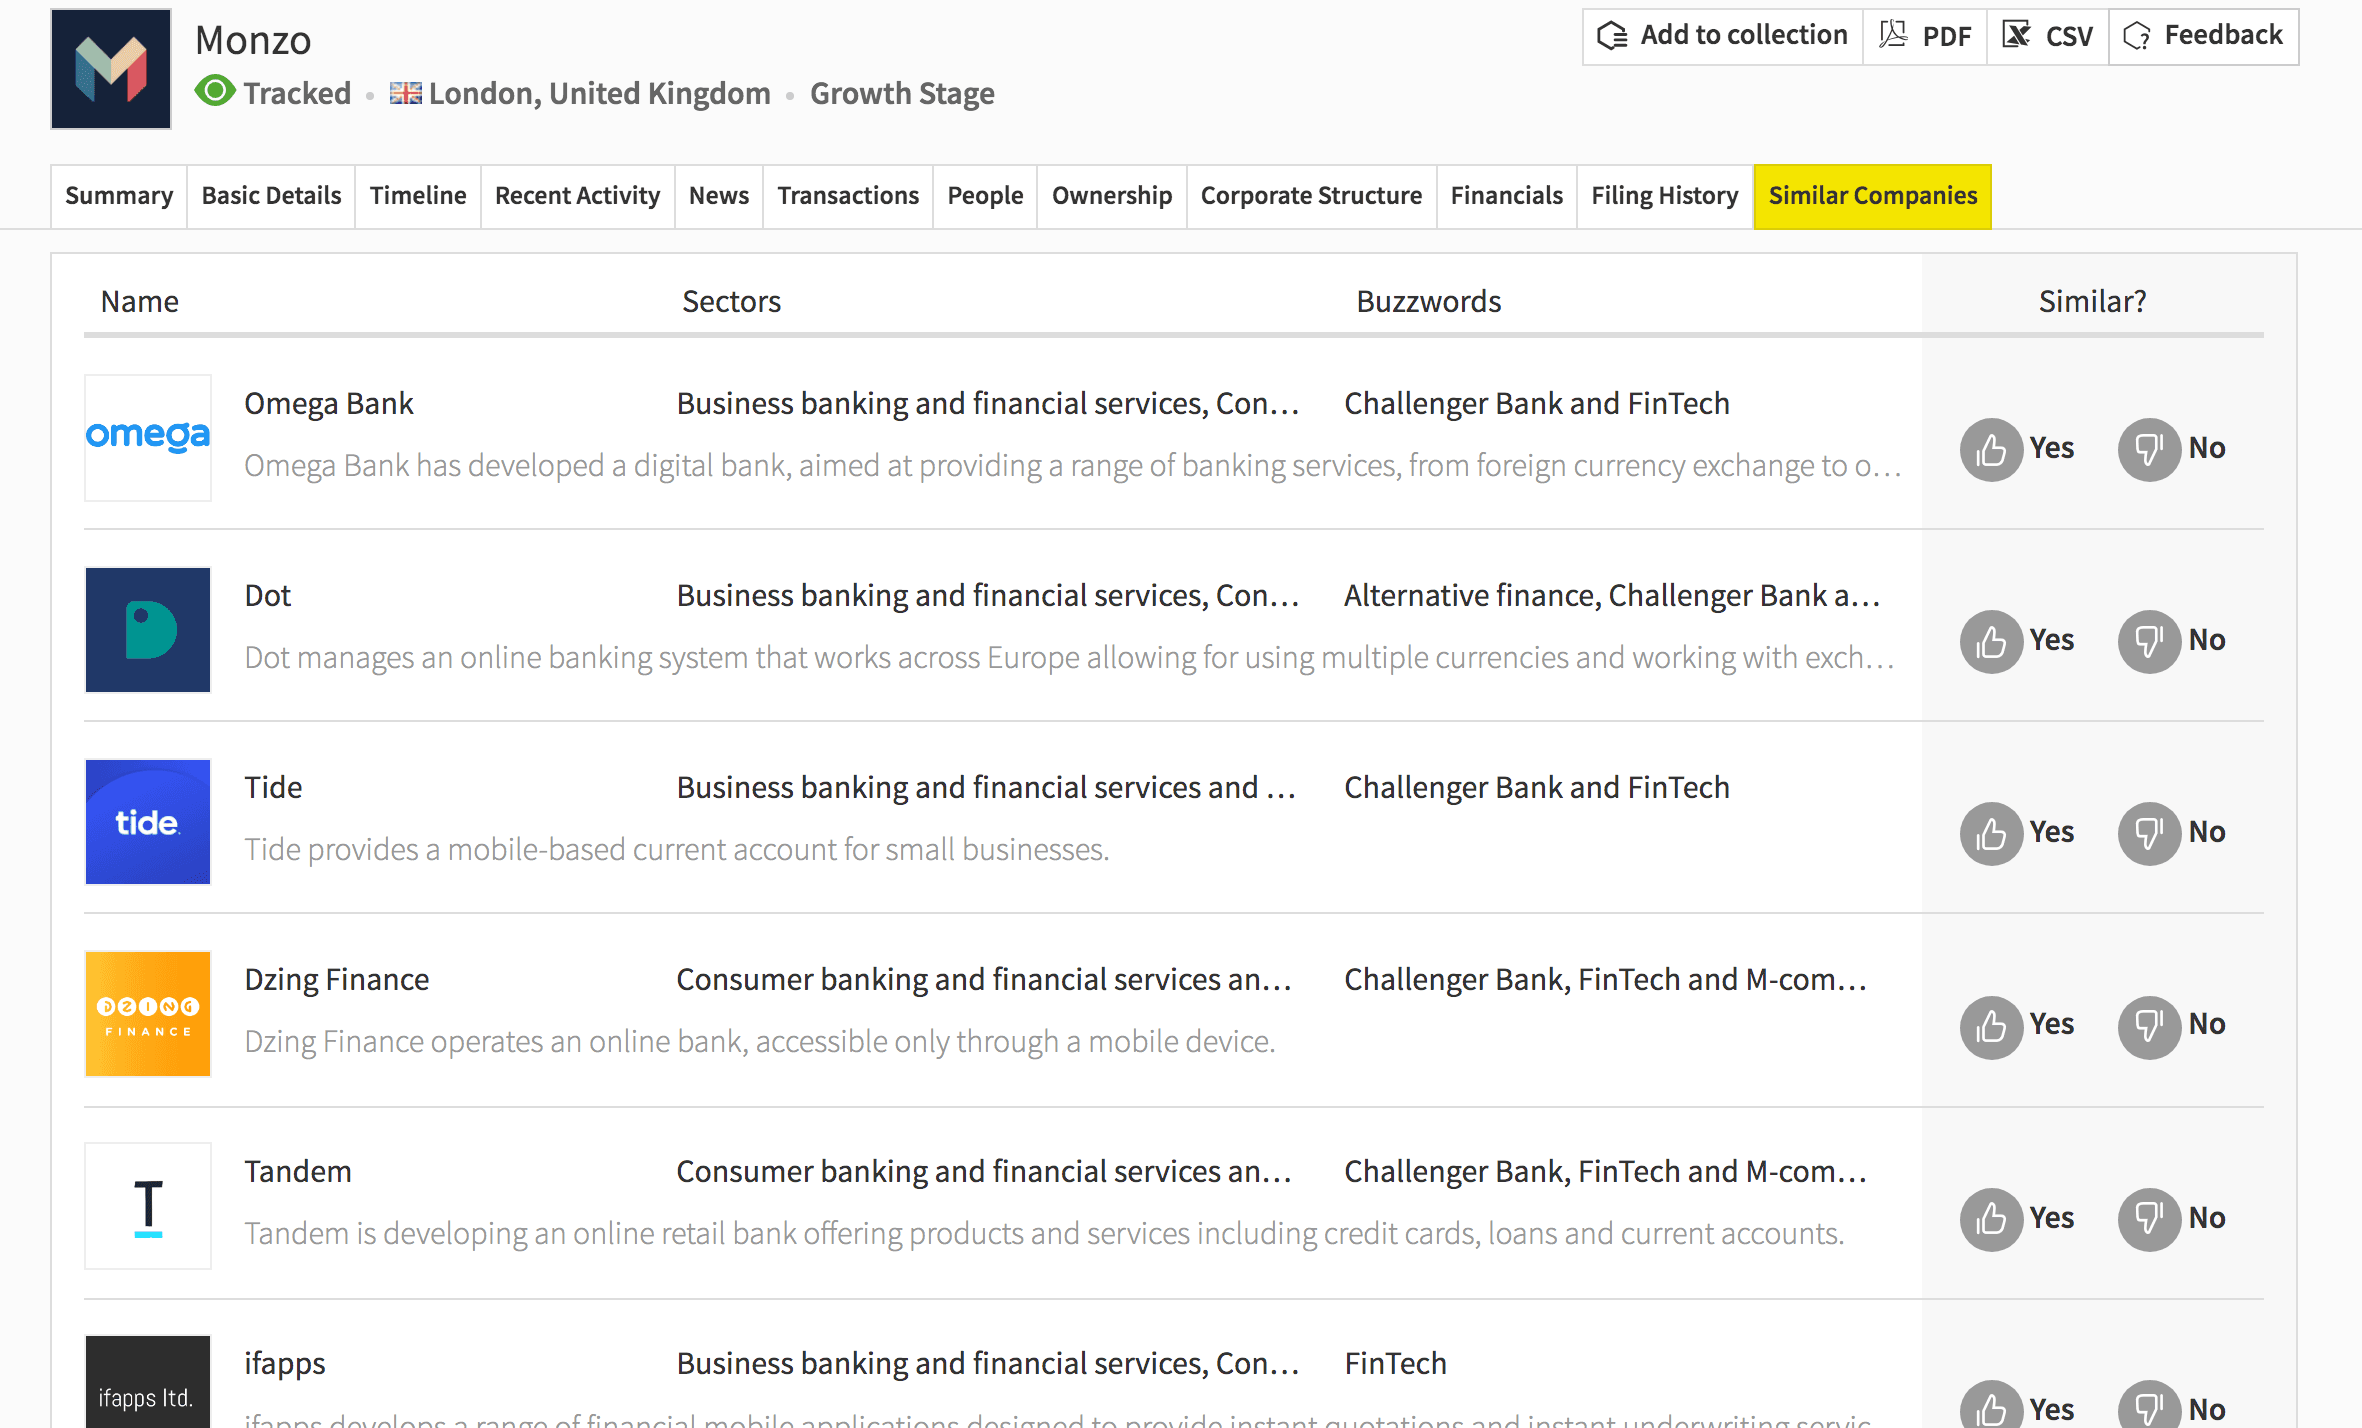Screen dimensions: 2362x1428
Task: View the Transactions tab
Action: click(848, 196)
